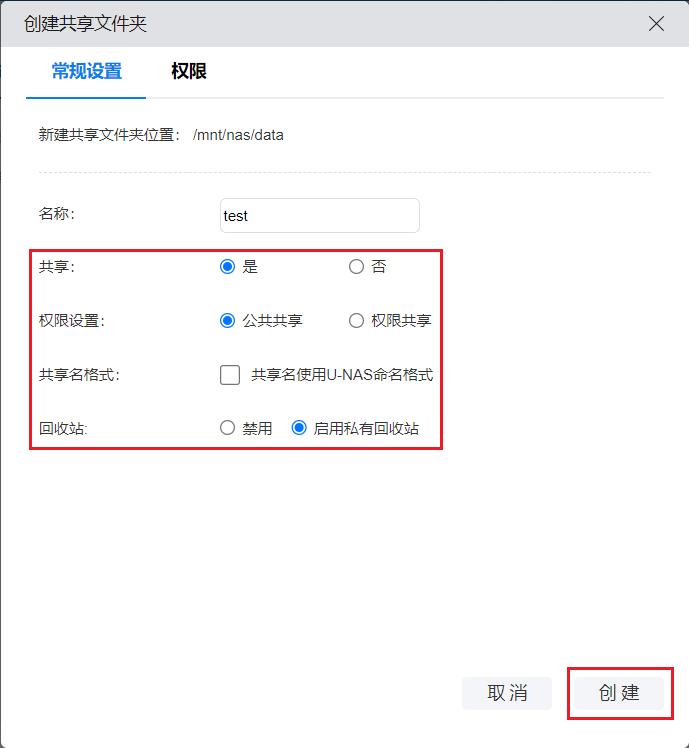
Task: Enable the 共享名使用U-NAS命名格式 checkbox
Action: tap(230, 375)
